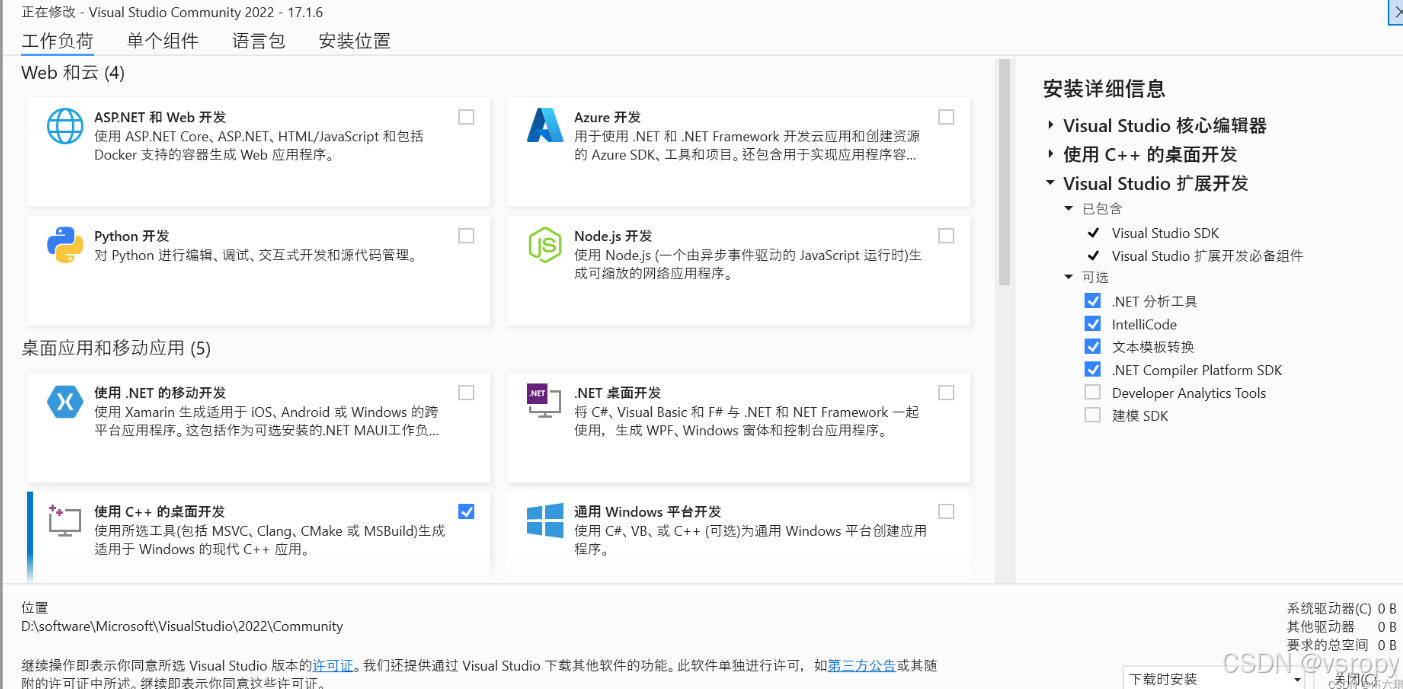Click the 关闭(C) button
The width and height of the screenshot is (1403, 689).
(x=1354, y=679)
